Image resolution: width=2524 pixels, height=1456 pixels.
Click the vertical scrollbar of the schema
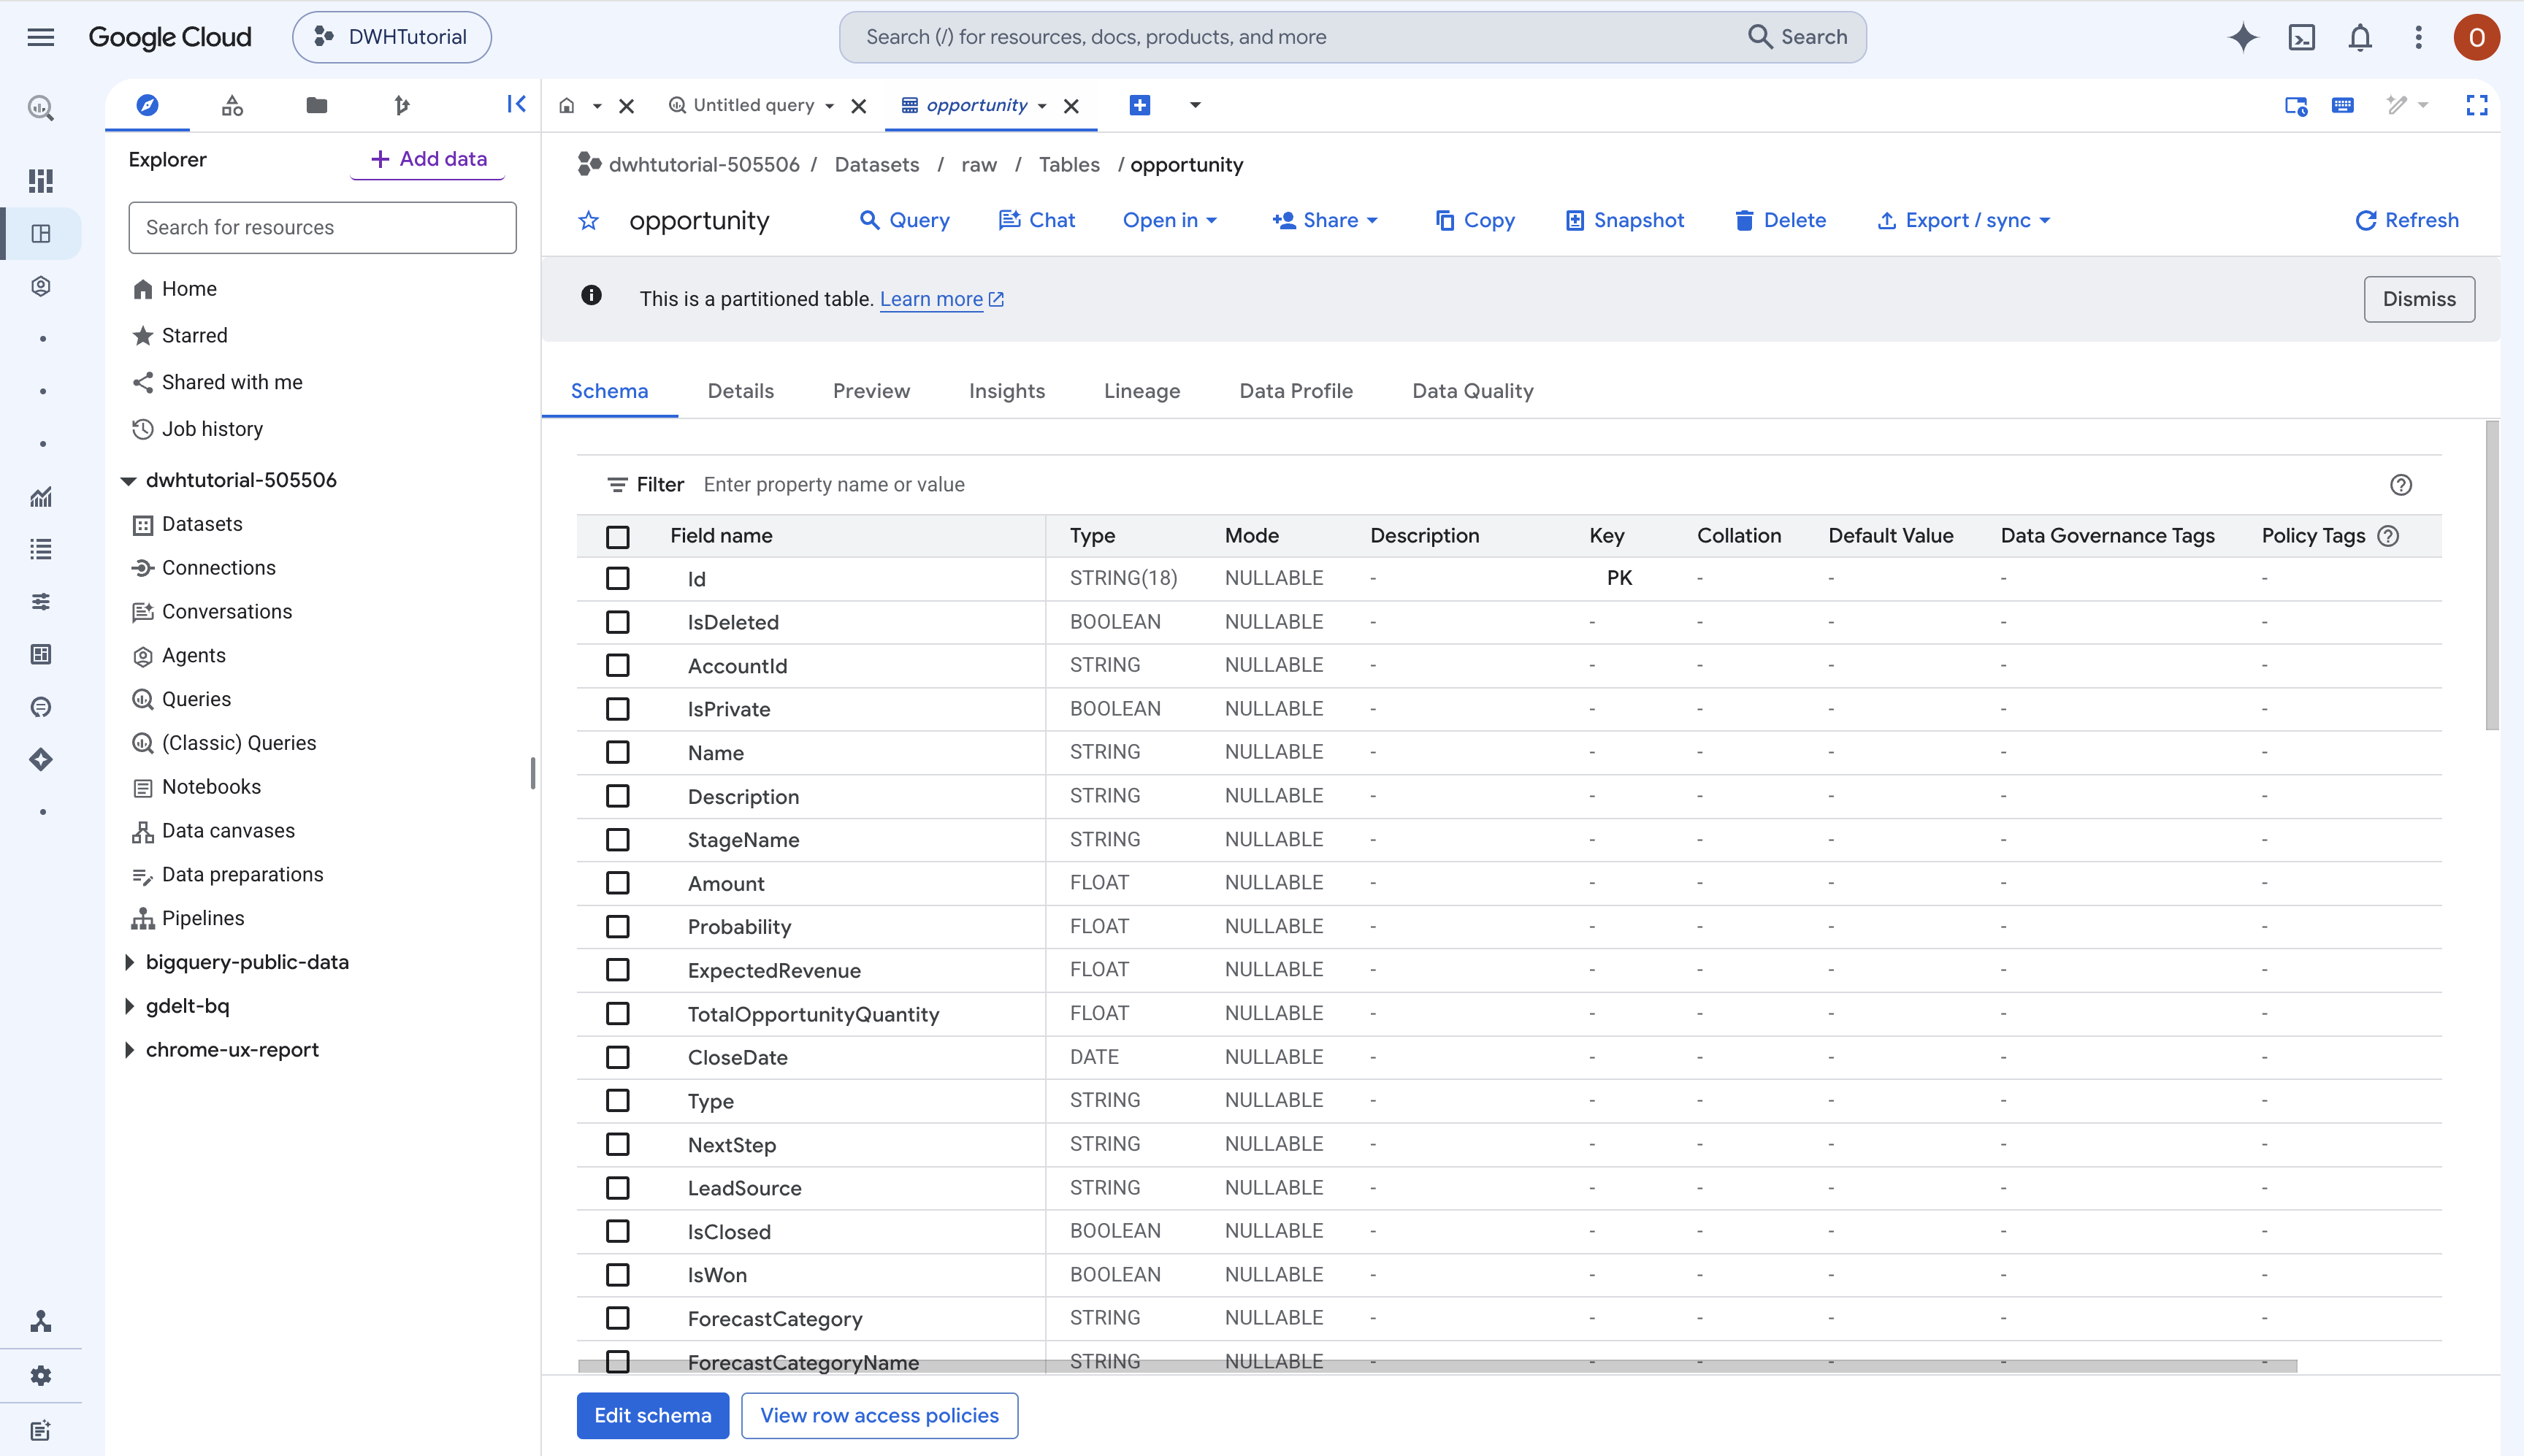pos(2492,575)
